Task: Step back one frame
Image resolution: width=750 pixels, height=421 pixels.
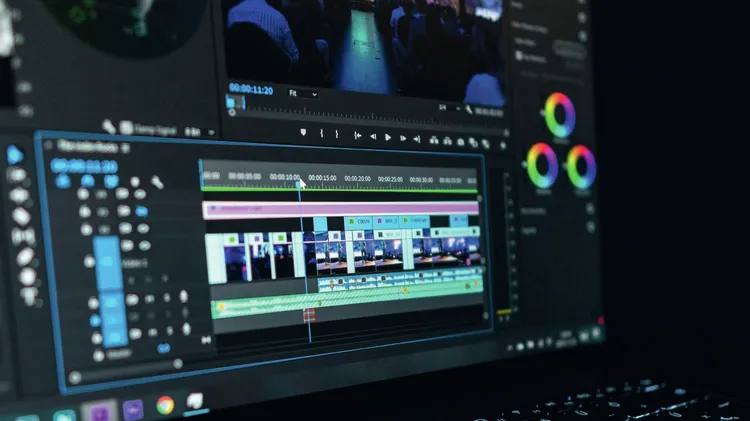Action: [373, 137]
